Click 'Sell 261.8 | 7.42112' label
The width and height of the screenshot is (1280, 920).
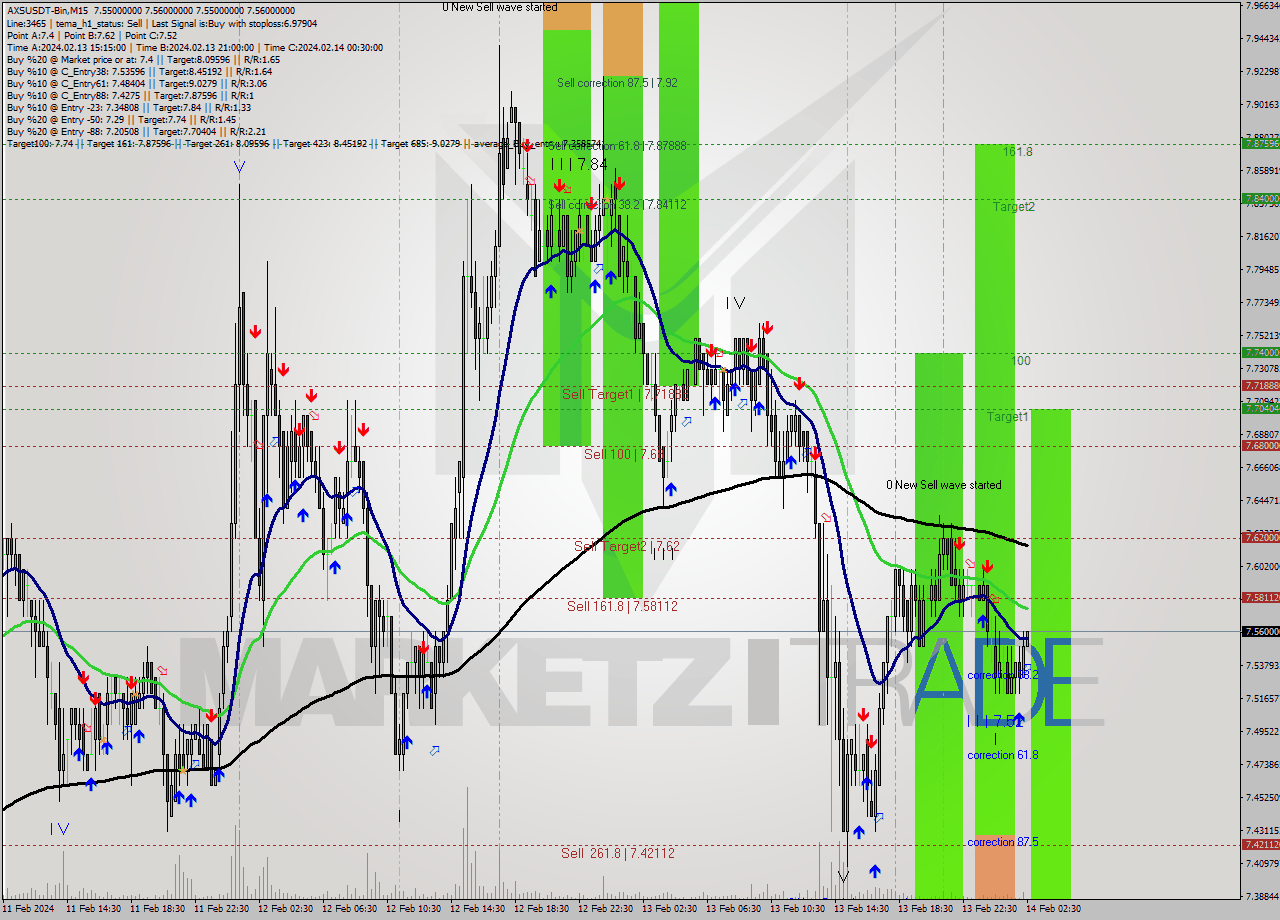(617, 853)
